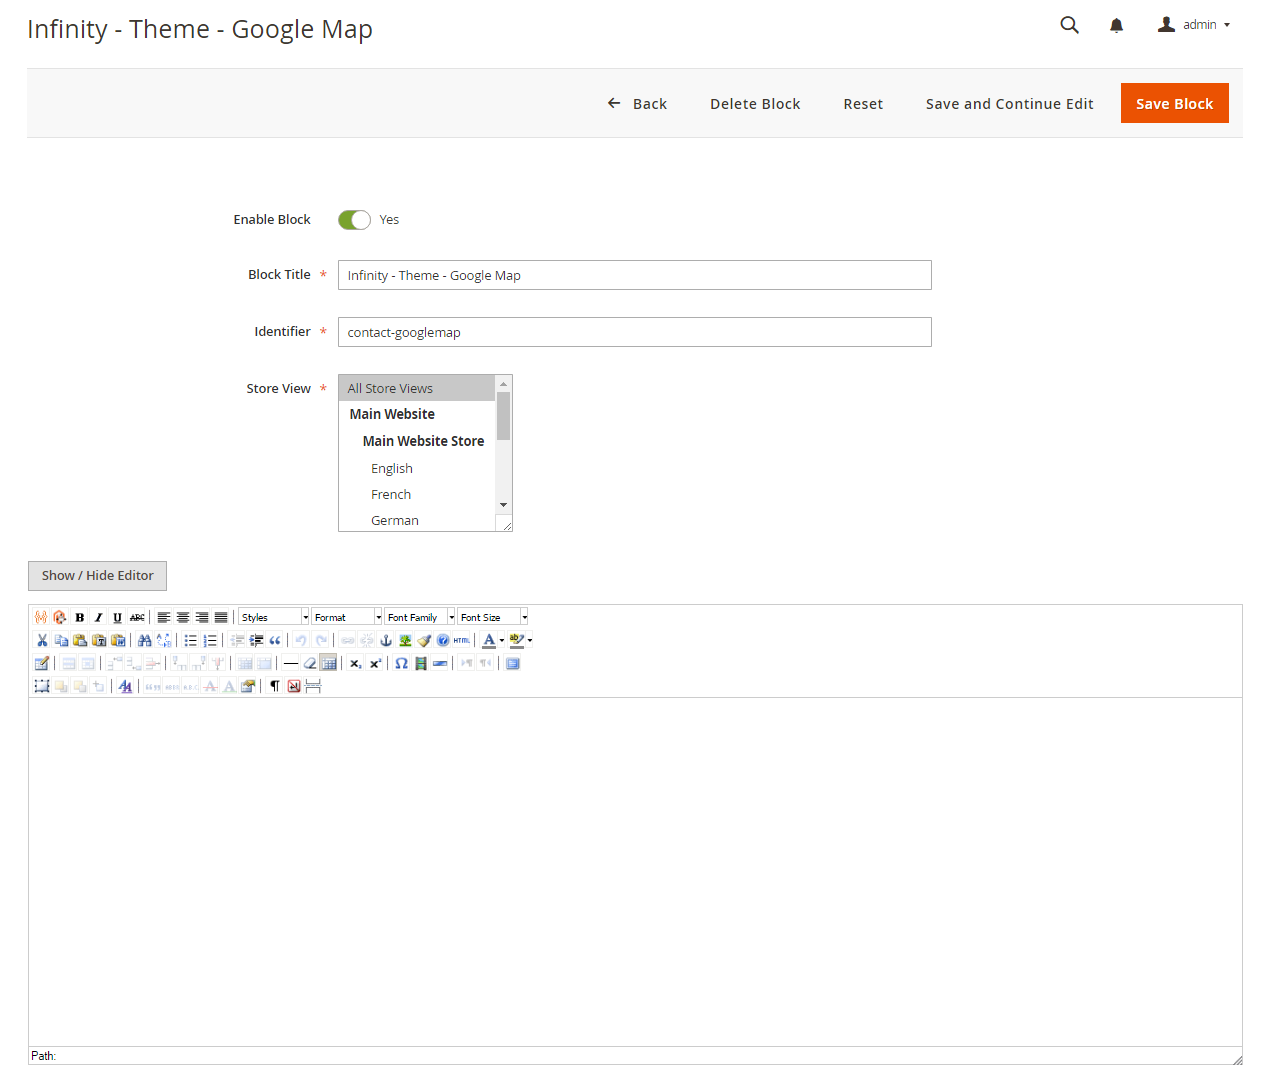Open the Font Family dropdown
1265x1071 pixels.
(x=420, y=617)
